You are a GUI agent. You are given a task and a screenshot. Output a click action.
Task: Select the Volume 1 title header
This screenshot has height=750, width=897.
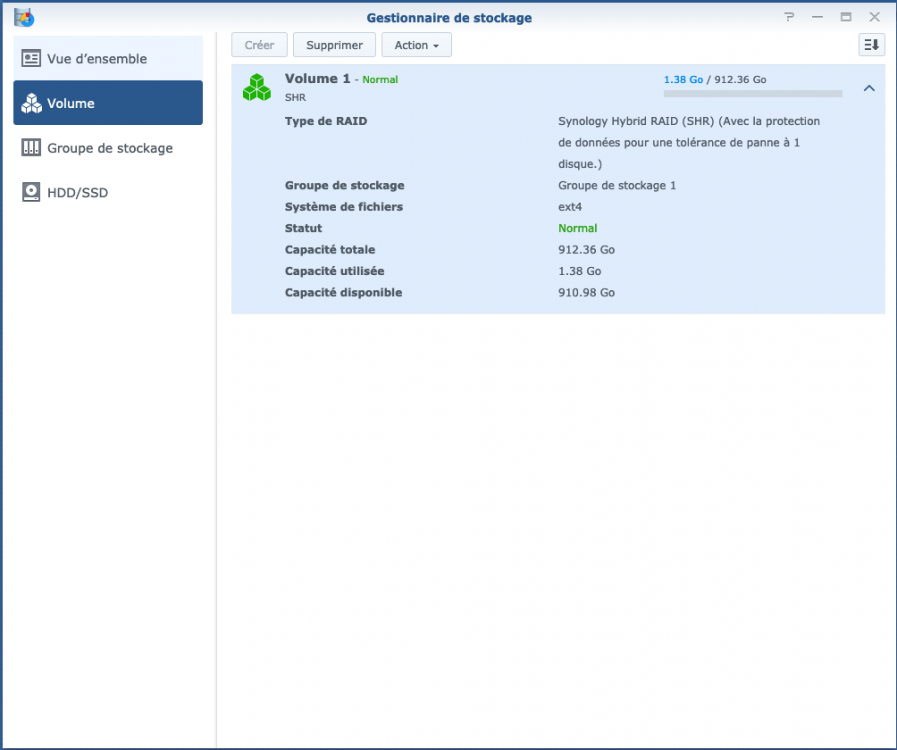[318, 79]
